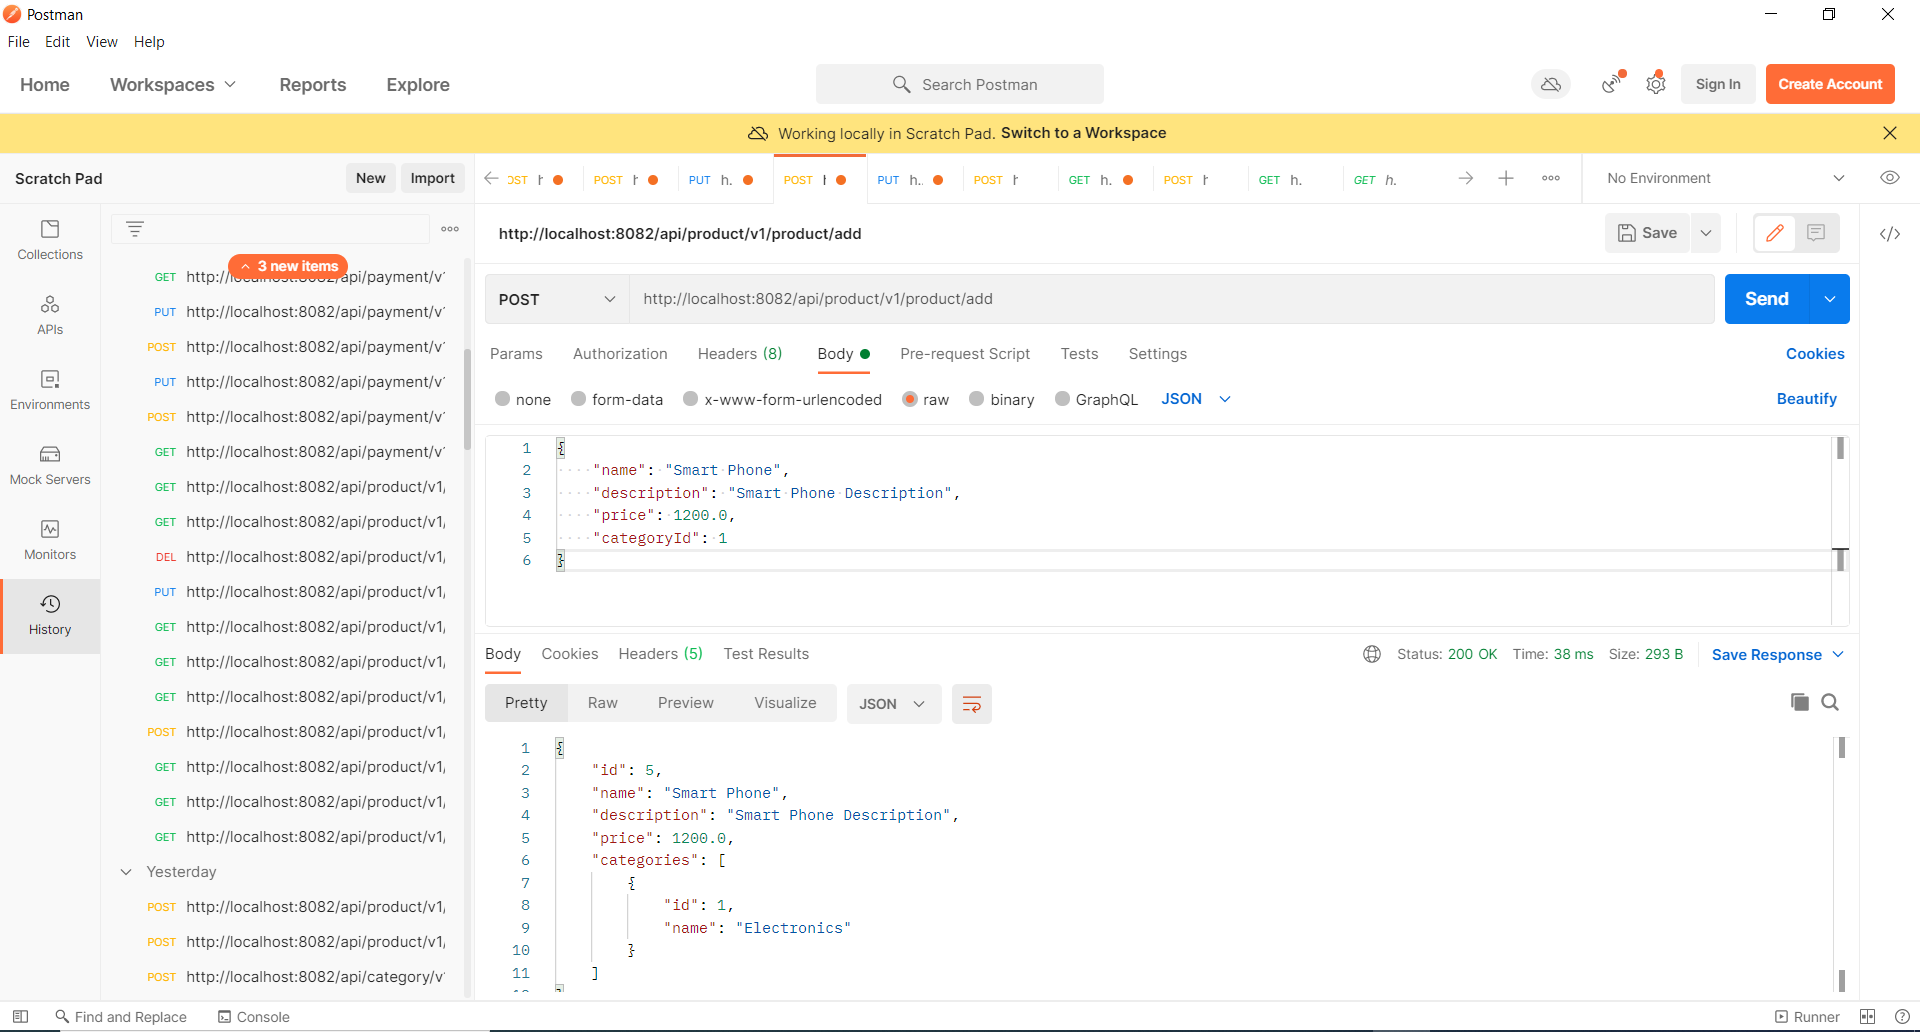Open the Workspaces dropdown
1920x1032 pixels.
[173, 85]
